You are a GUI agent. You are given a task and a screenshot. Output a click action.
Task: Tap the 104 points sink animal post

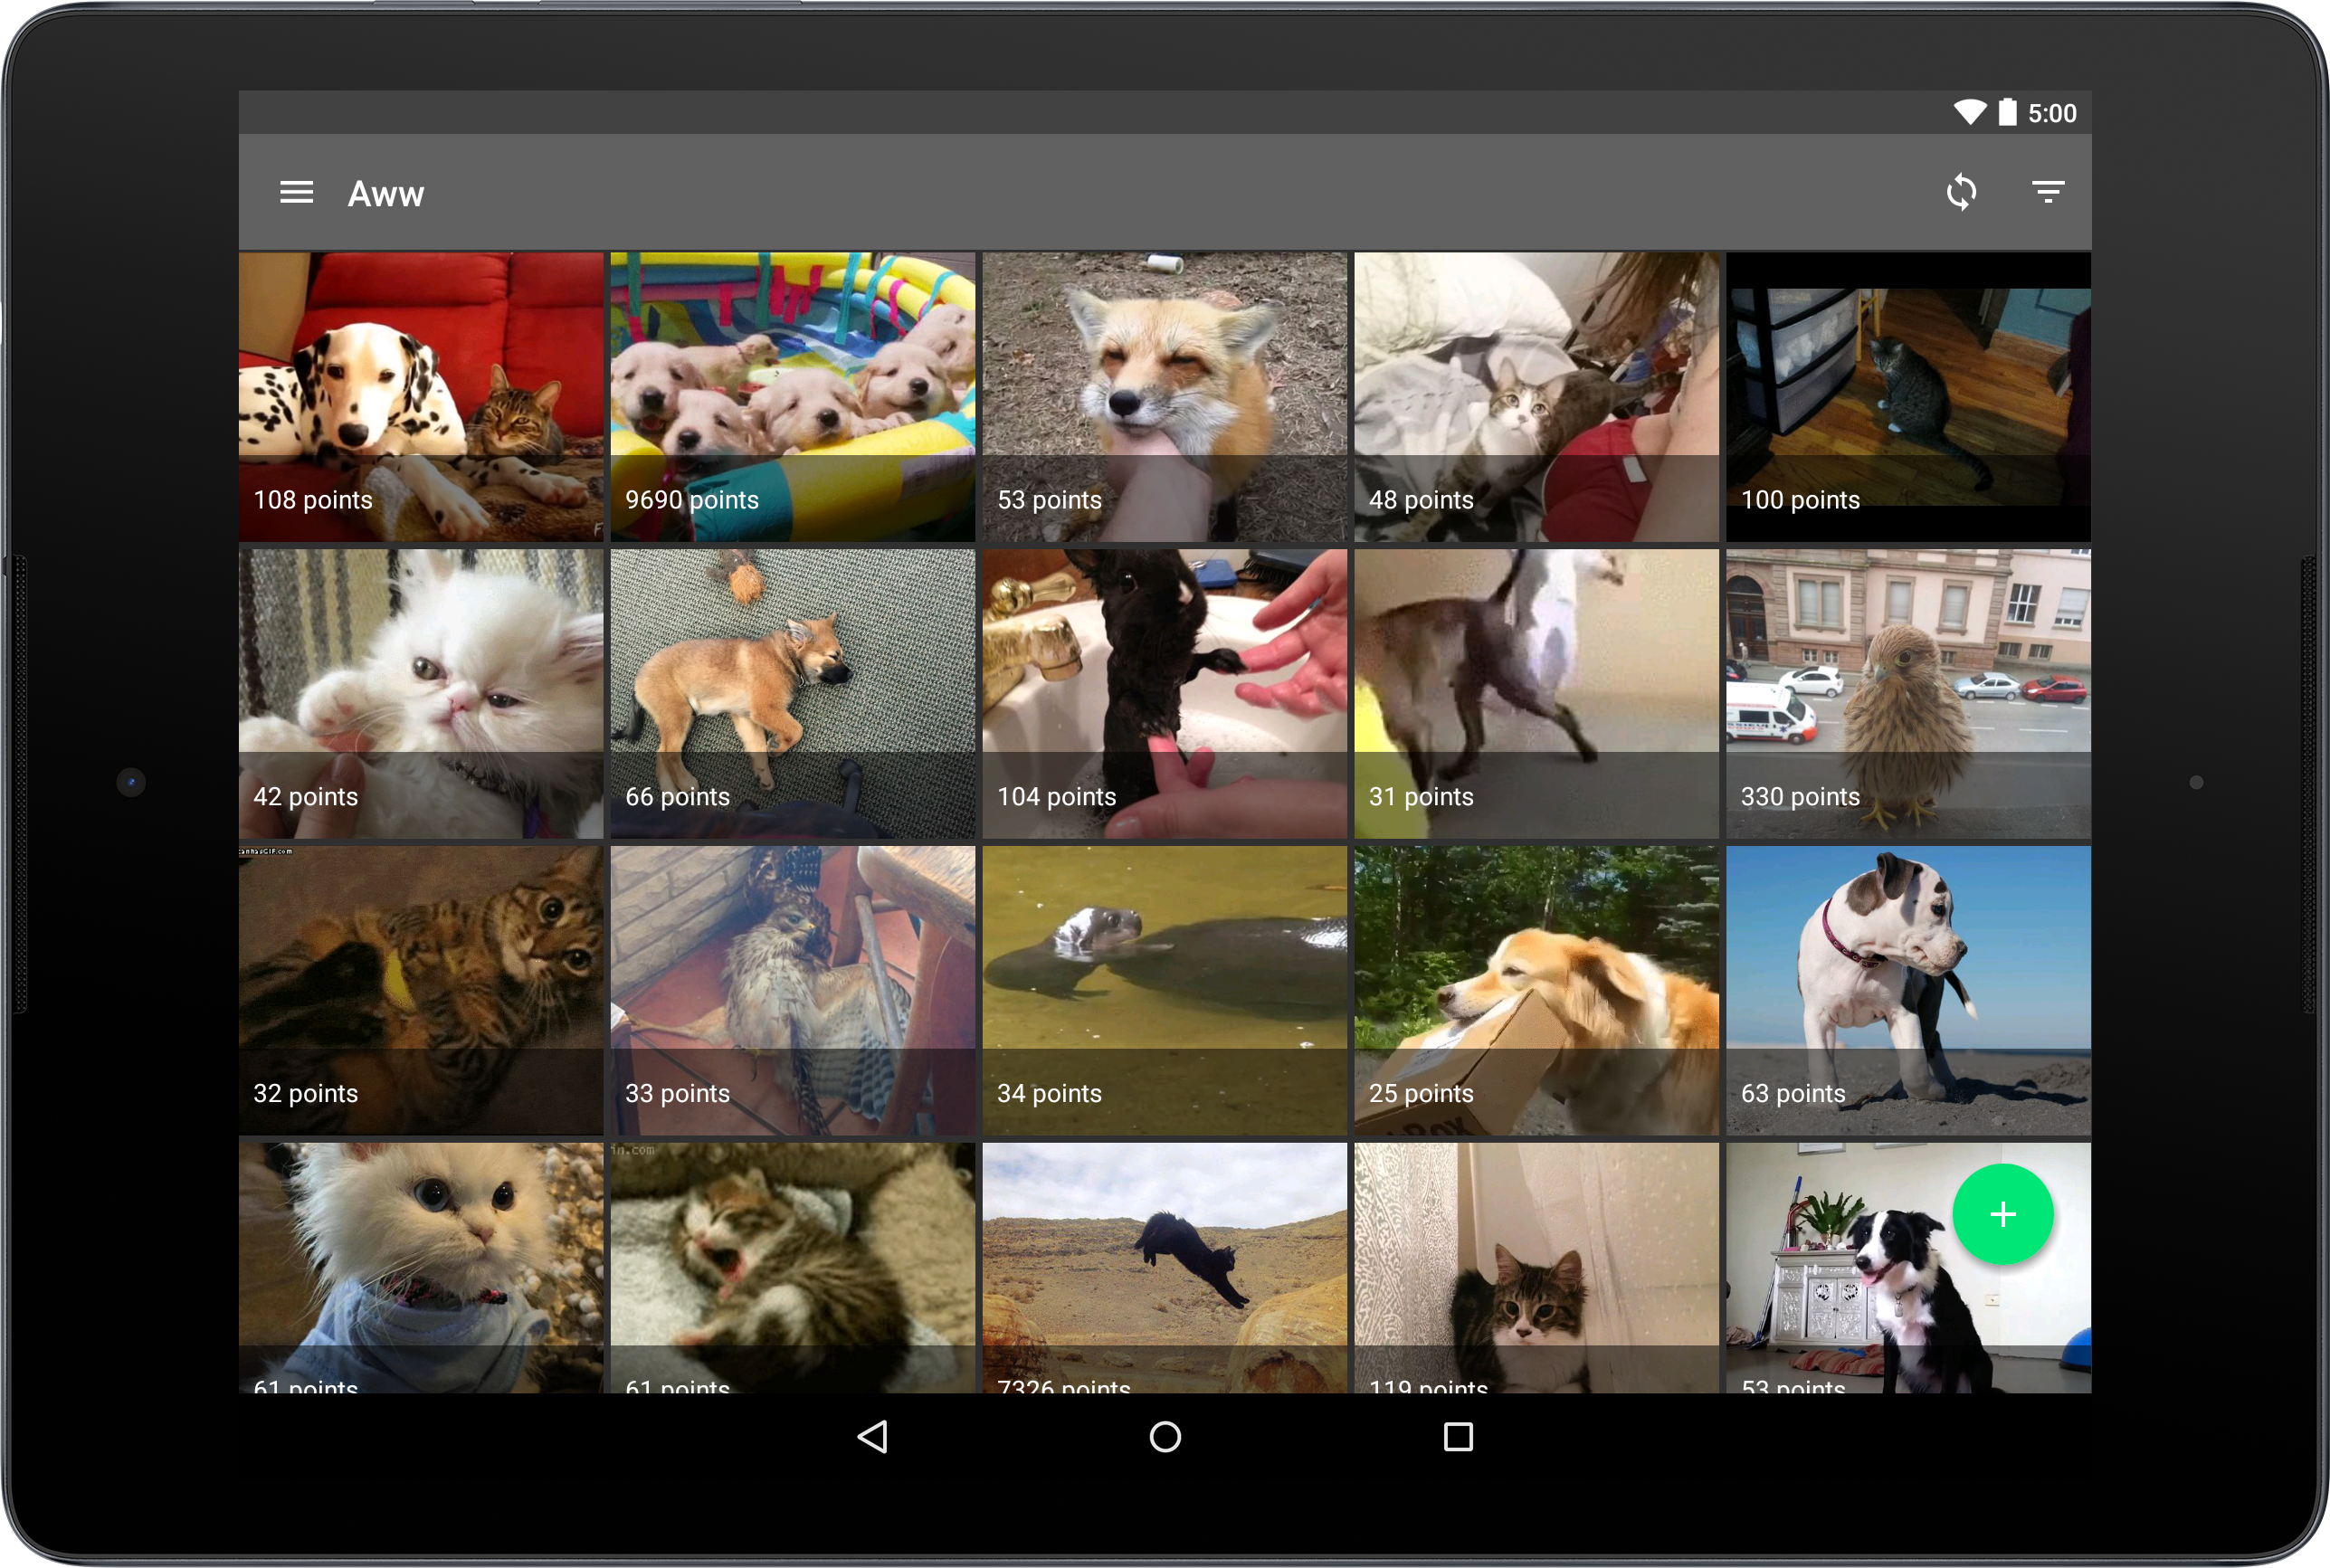tap(1164, 692)
